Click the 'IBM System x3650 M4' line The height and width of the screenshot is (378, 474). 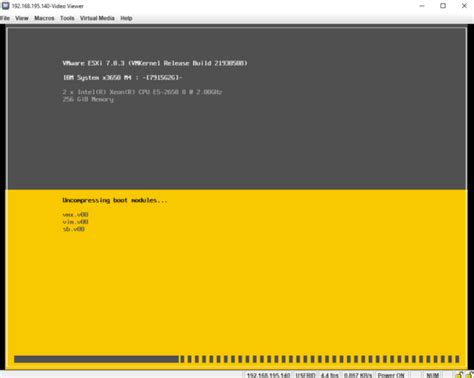point(123,78)
